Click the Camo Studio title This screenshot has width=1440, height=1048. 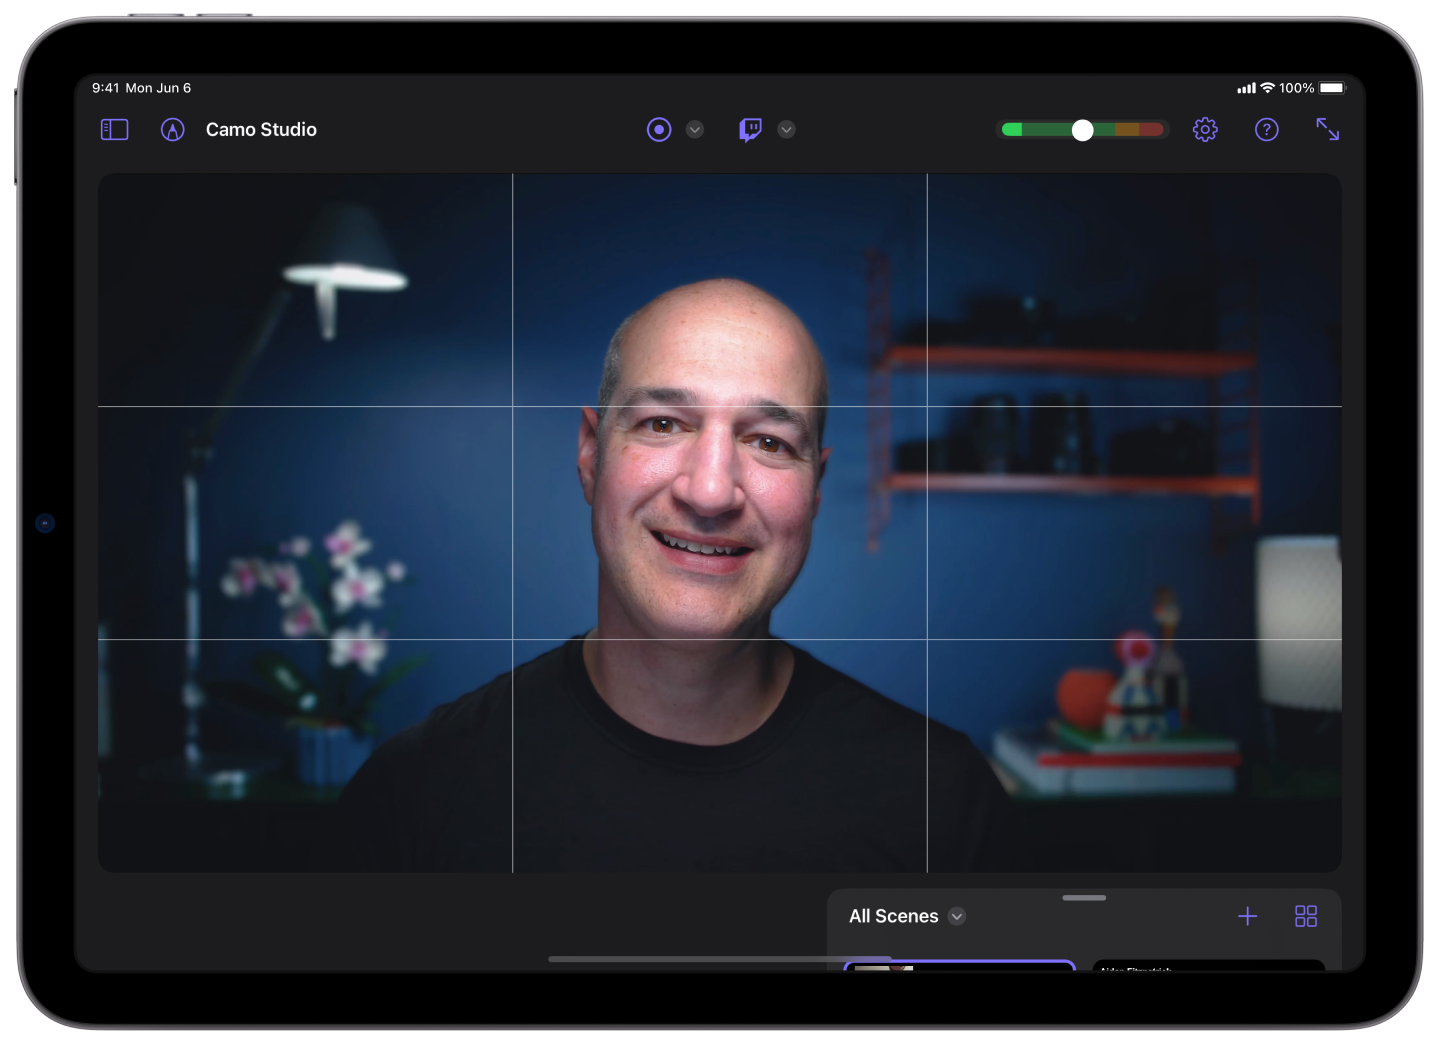pyautogui.click(x=261, y=130)
